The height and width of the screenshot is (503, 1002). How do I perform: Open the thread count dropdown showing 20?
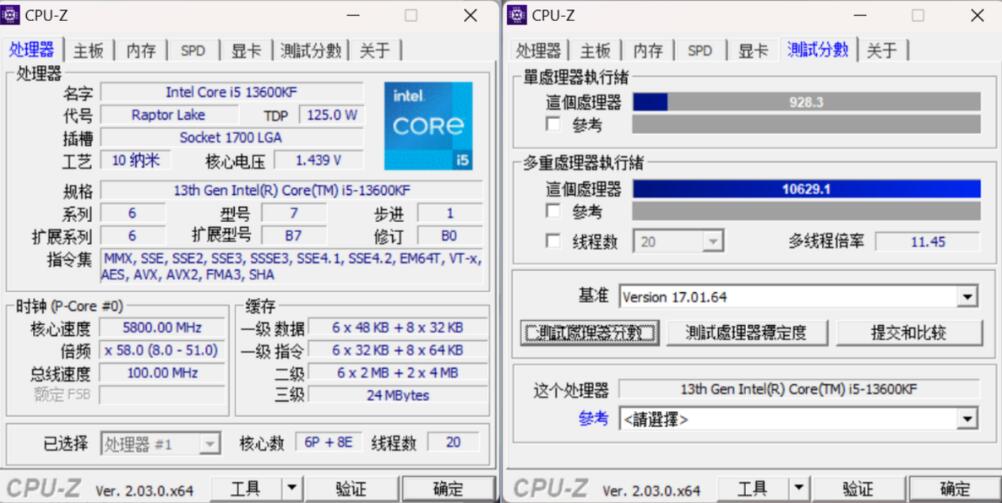(x=678, y=242)
